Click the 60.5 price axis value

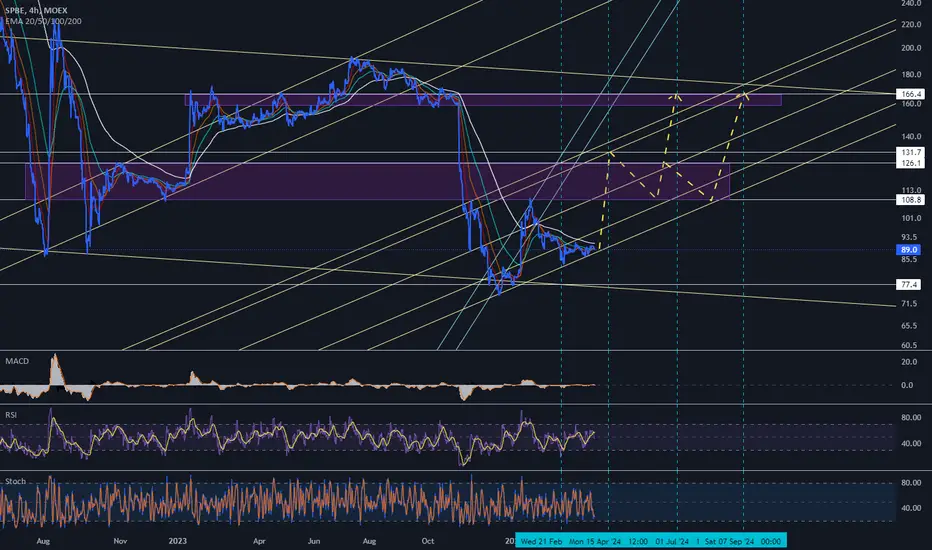(x=909, y=345)
